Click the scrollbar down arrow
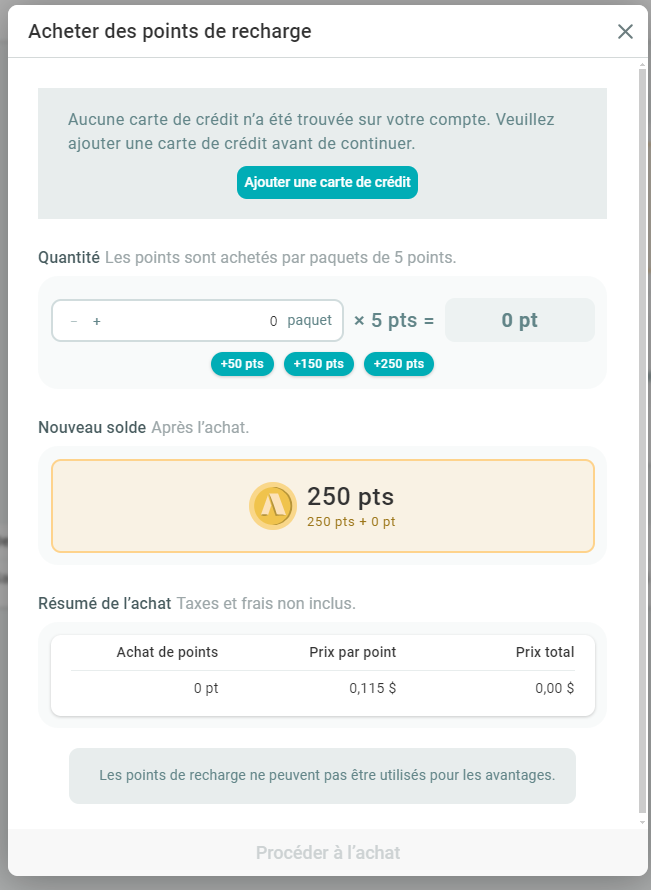This screenshot has height=890, width=651. pos(642,822)
